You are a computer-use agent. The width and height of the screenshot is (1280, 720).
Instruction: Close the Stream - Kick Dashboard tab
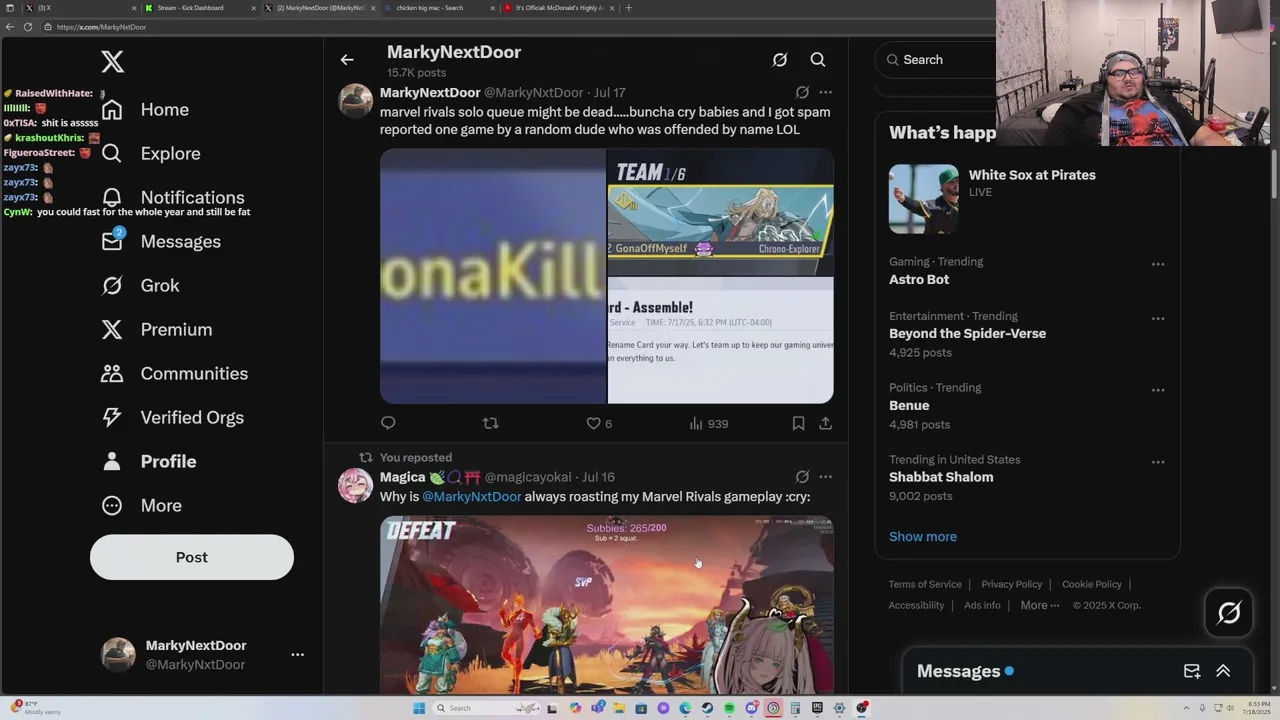coord(253,8)
